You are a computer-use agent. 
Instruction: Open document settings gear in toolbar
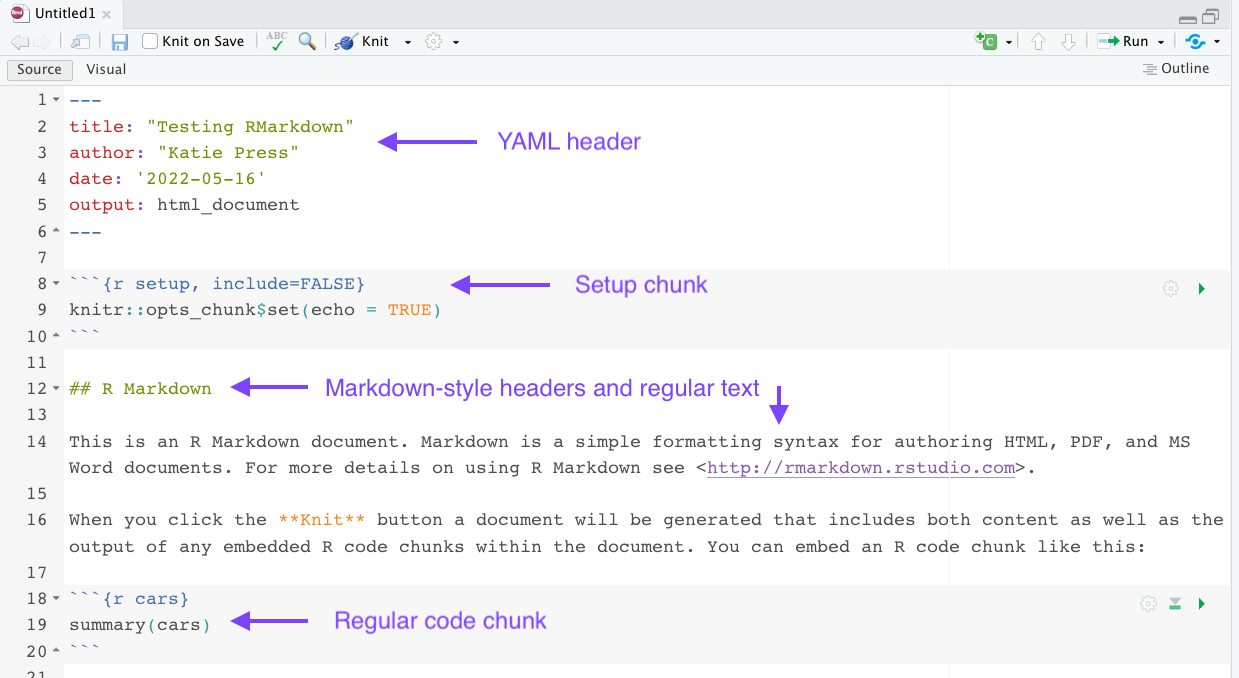[434, 42]
